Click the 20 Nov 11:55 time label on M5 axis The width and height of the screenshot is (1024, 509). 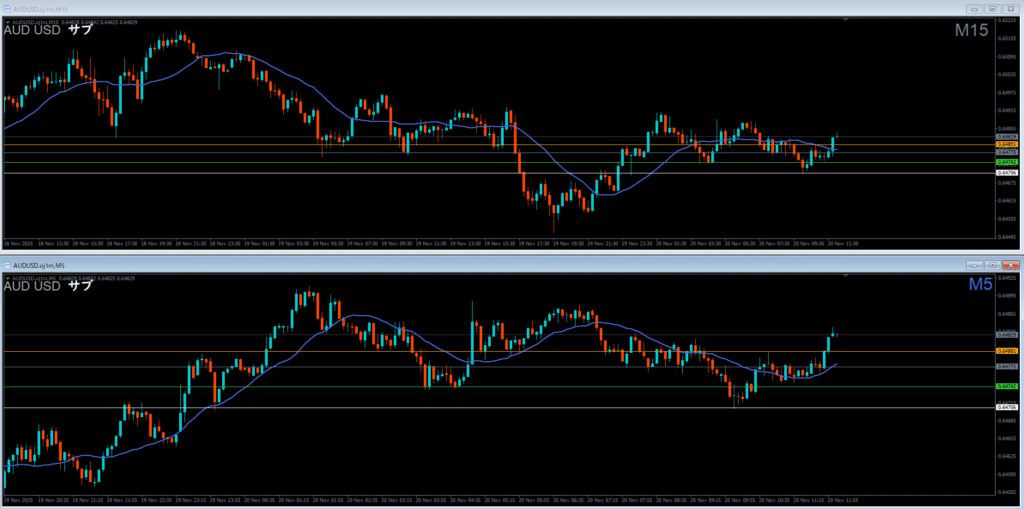coord(842,499)
